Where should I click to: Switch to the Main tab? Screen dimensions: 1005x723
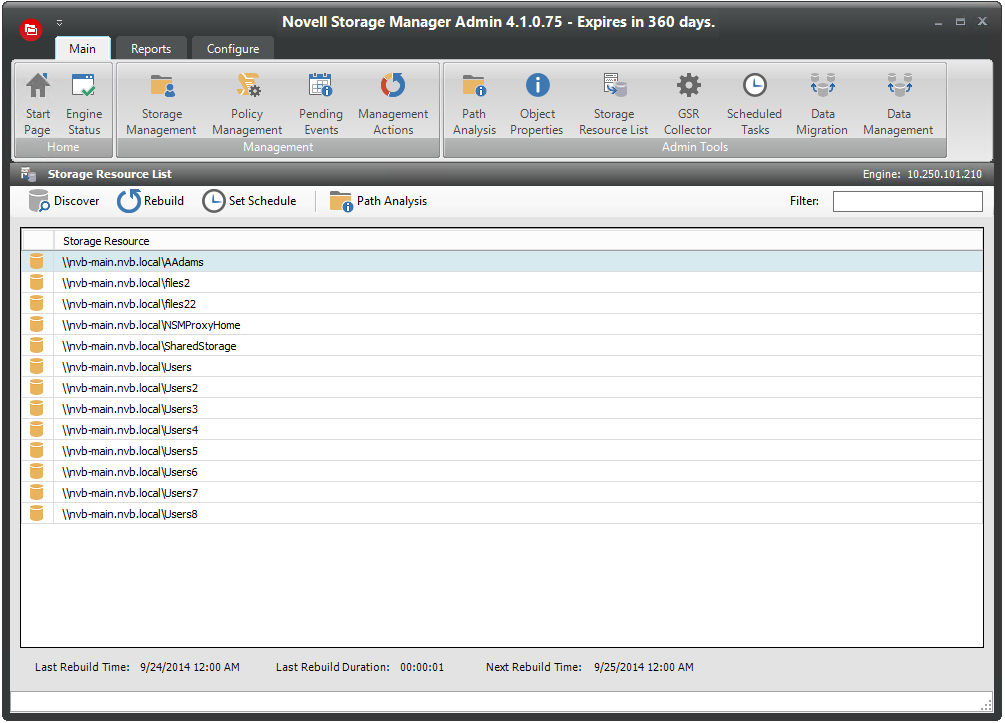coord(83,49)
